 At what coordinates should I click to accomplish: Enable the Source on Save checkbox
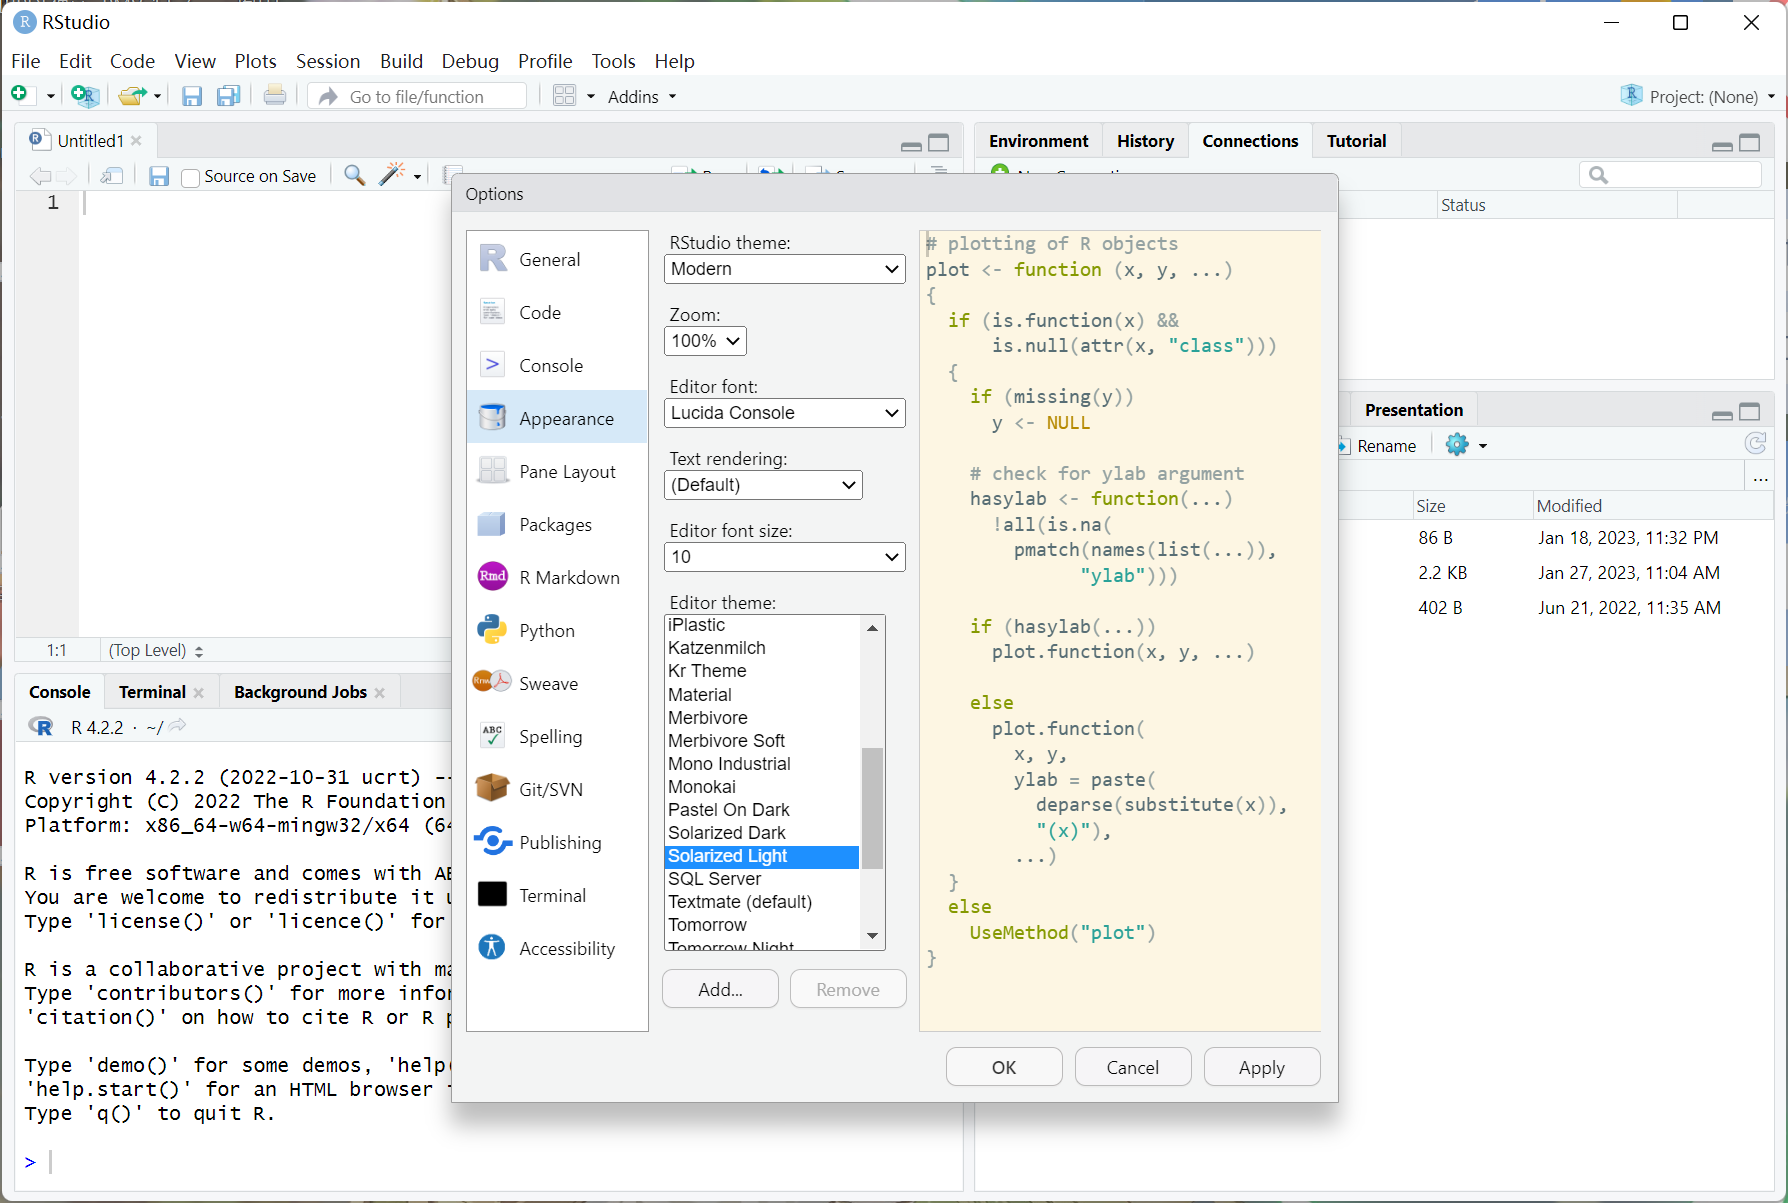point(191,178)
